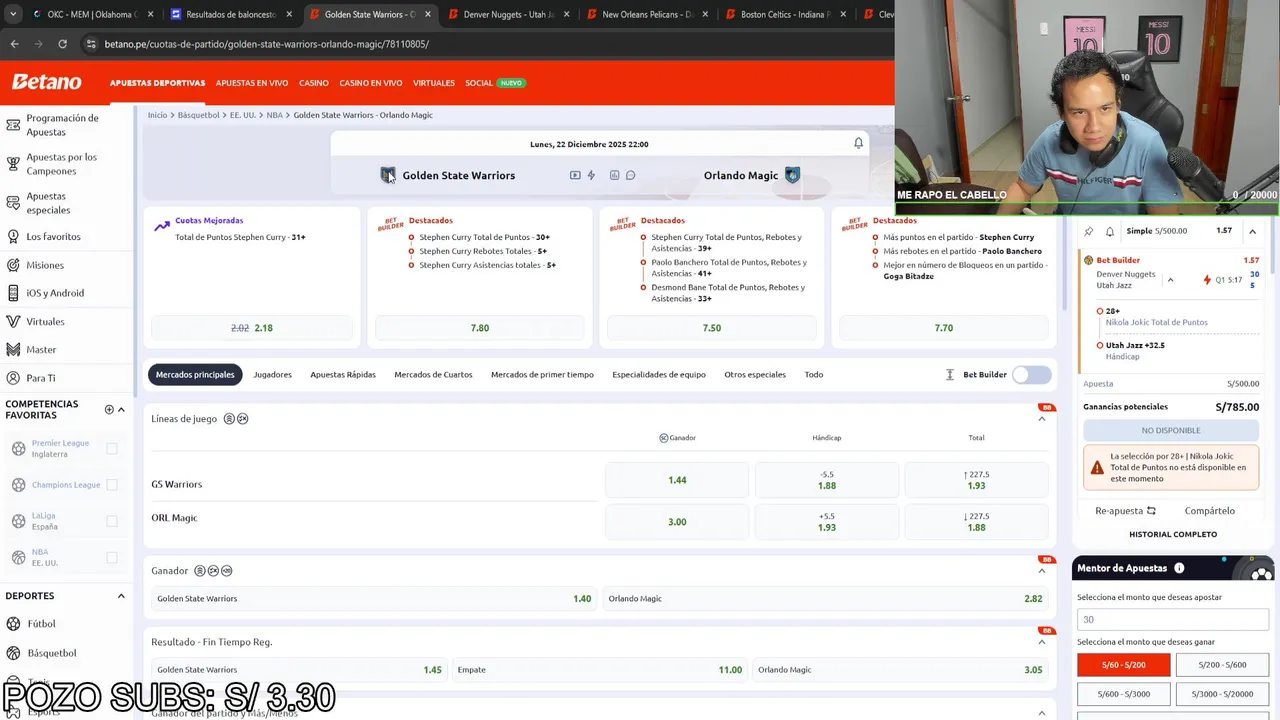
Task: Open iOS y Android phone icon
Action: tap(13, 293)
